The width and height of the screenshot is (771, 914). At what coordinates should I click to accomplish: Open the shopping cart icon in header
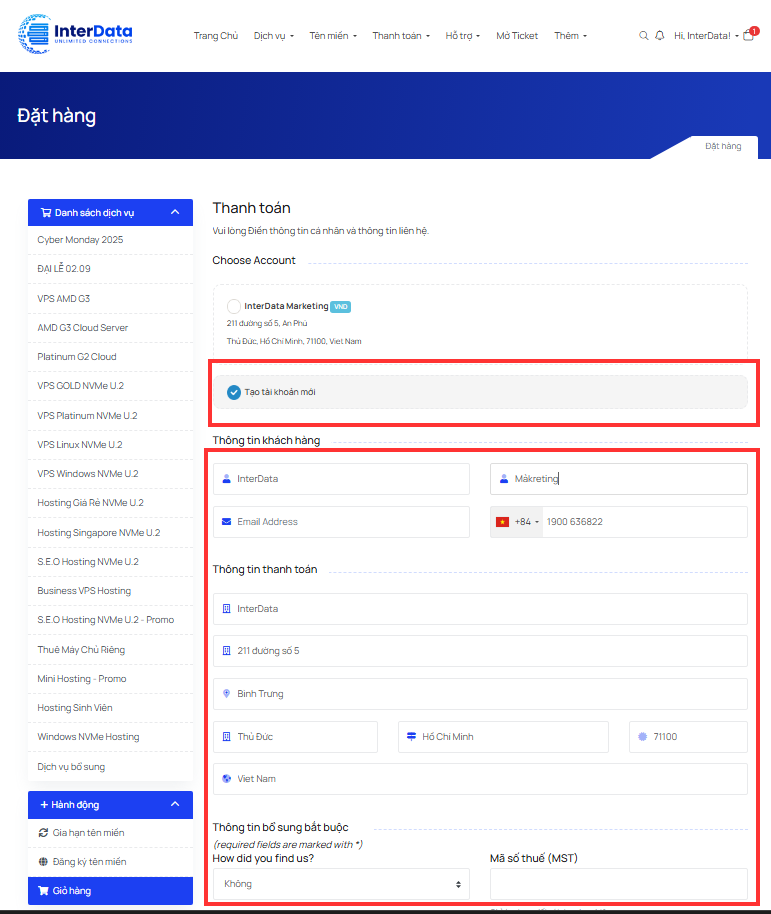pyautogui.click(x=749, y=36)
